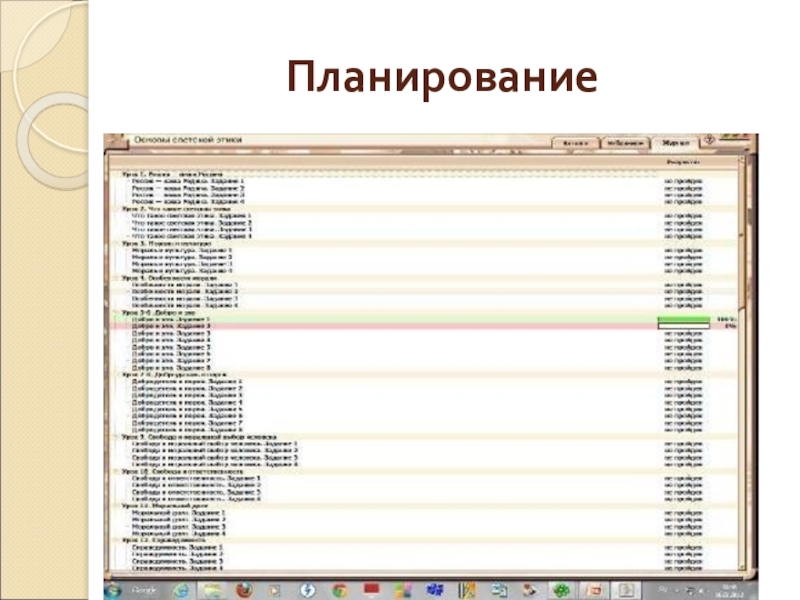Open the pink-highlighted Добро и зло. Задание 2
Viewport: 800px width, 600px height.
(171, 326)
